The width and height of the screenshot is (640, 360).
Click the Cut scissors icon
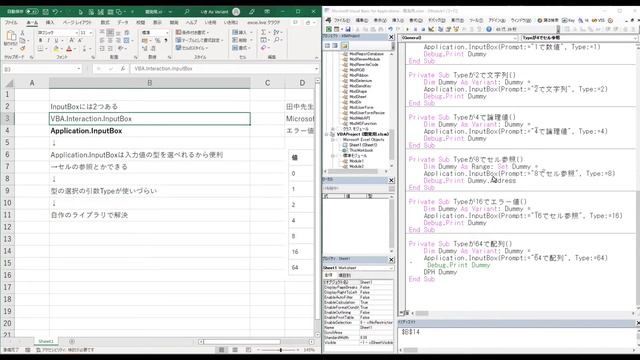point(23,33)
